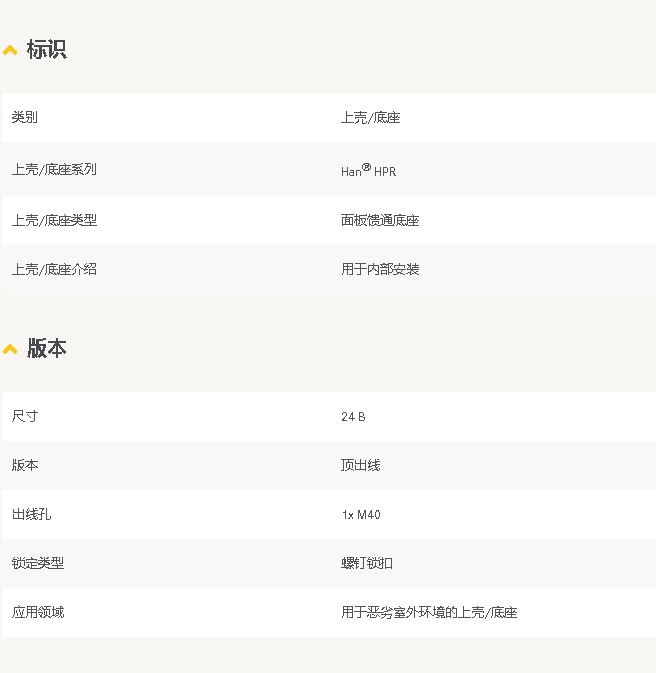Click the 24 B size value
Viewport: 656px width, 673px height.
(353, 417)
